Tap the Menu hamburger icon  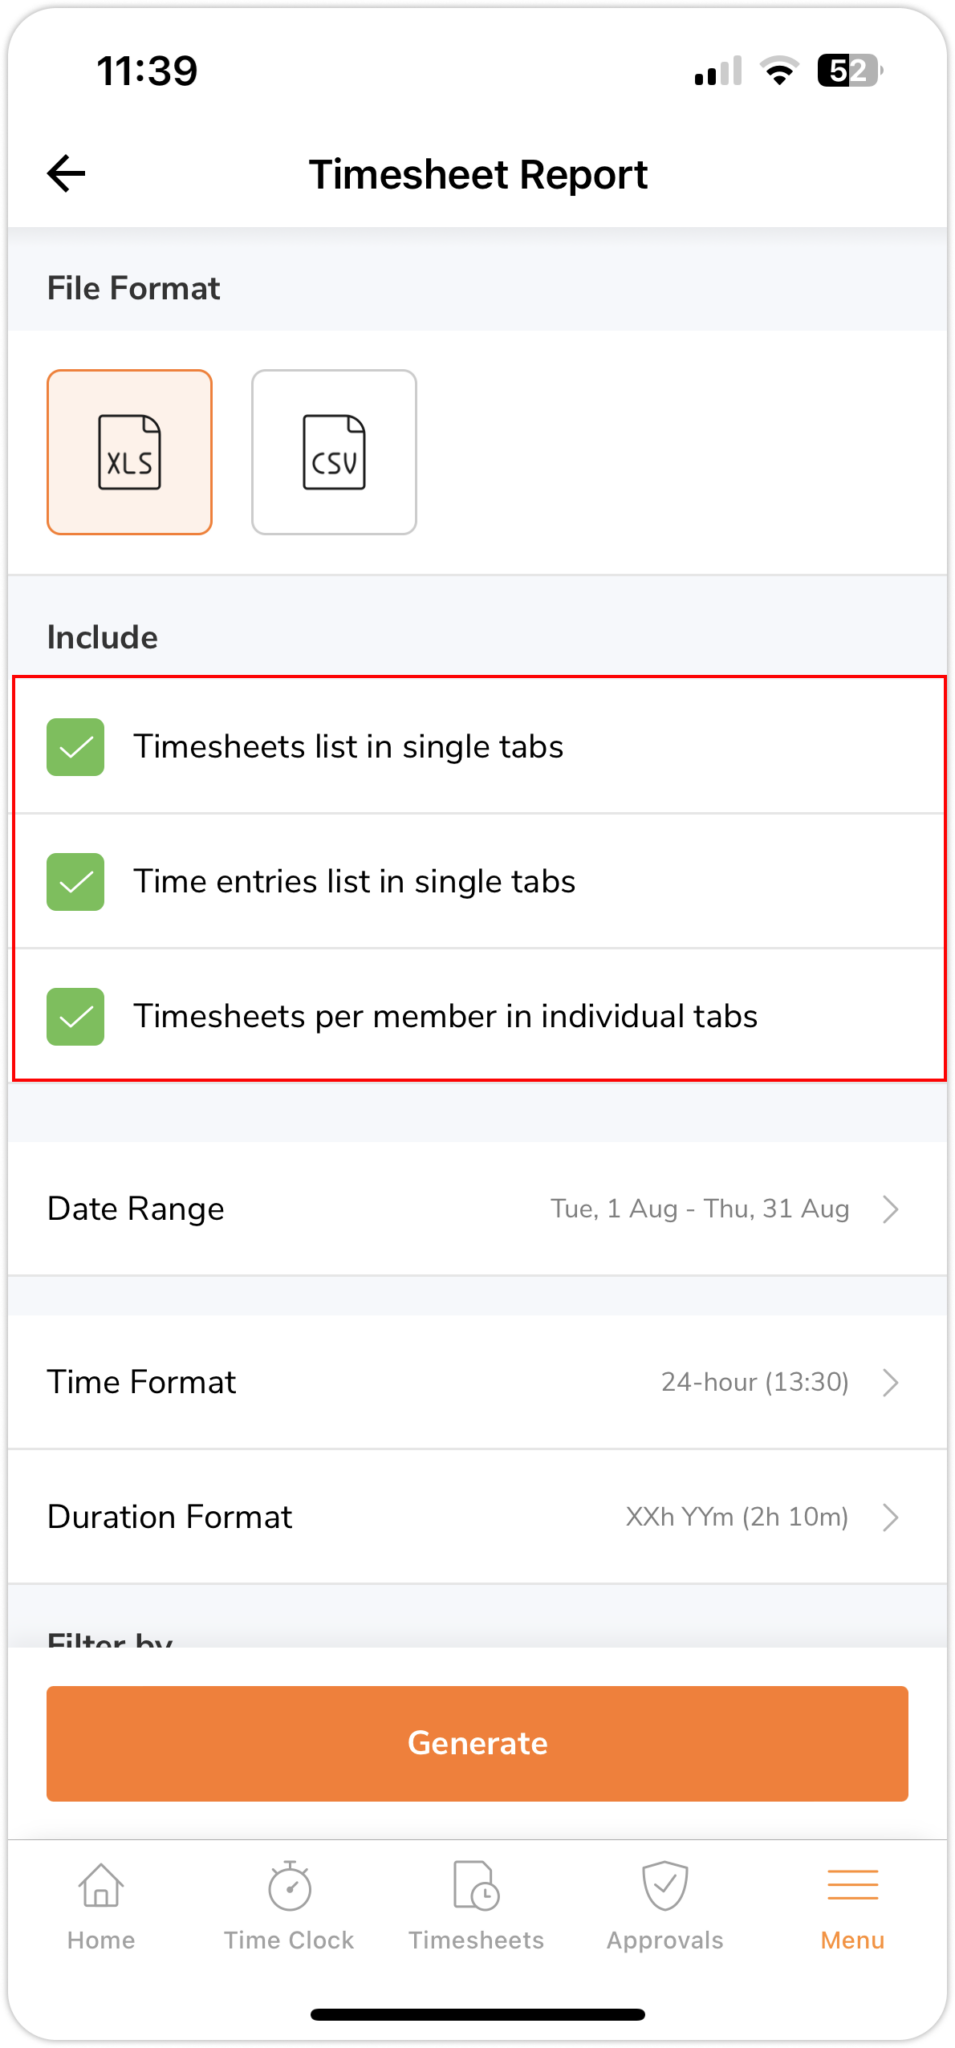click(853, 1885)
